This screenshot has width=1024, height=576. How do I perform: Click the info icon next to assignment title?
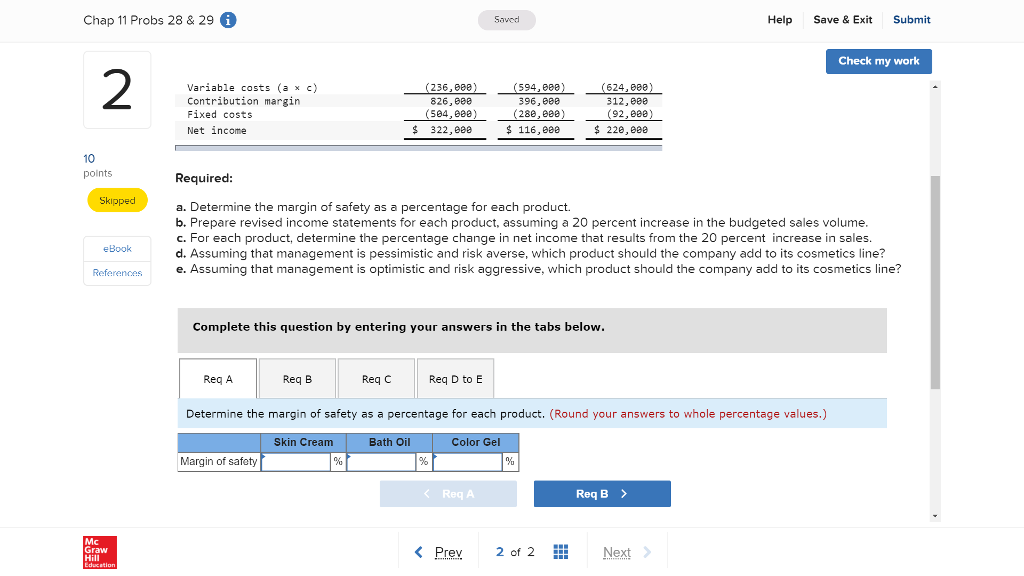[227, 19]
